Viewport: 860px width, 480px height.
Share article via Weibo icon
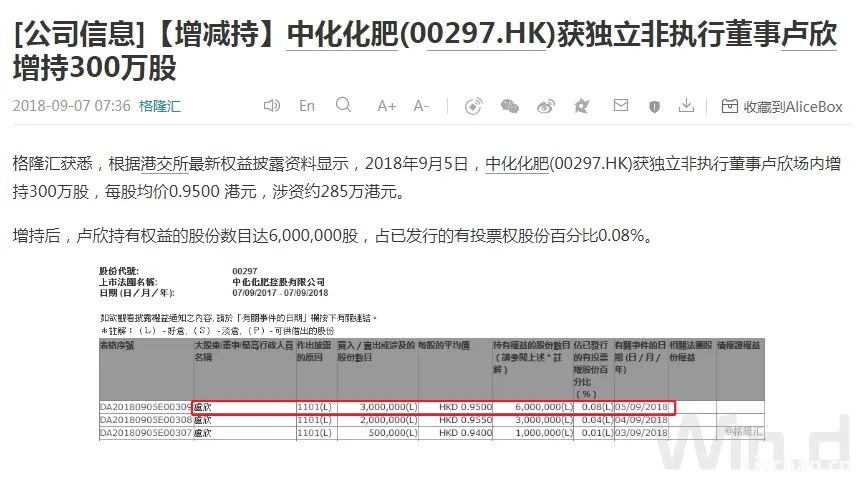tap(546, 106)
